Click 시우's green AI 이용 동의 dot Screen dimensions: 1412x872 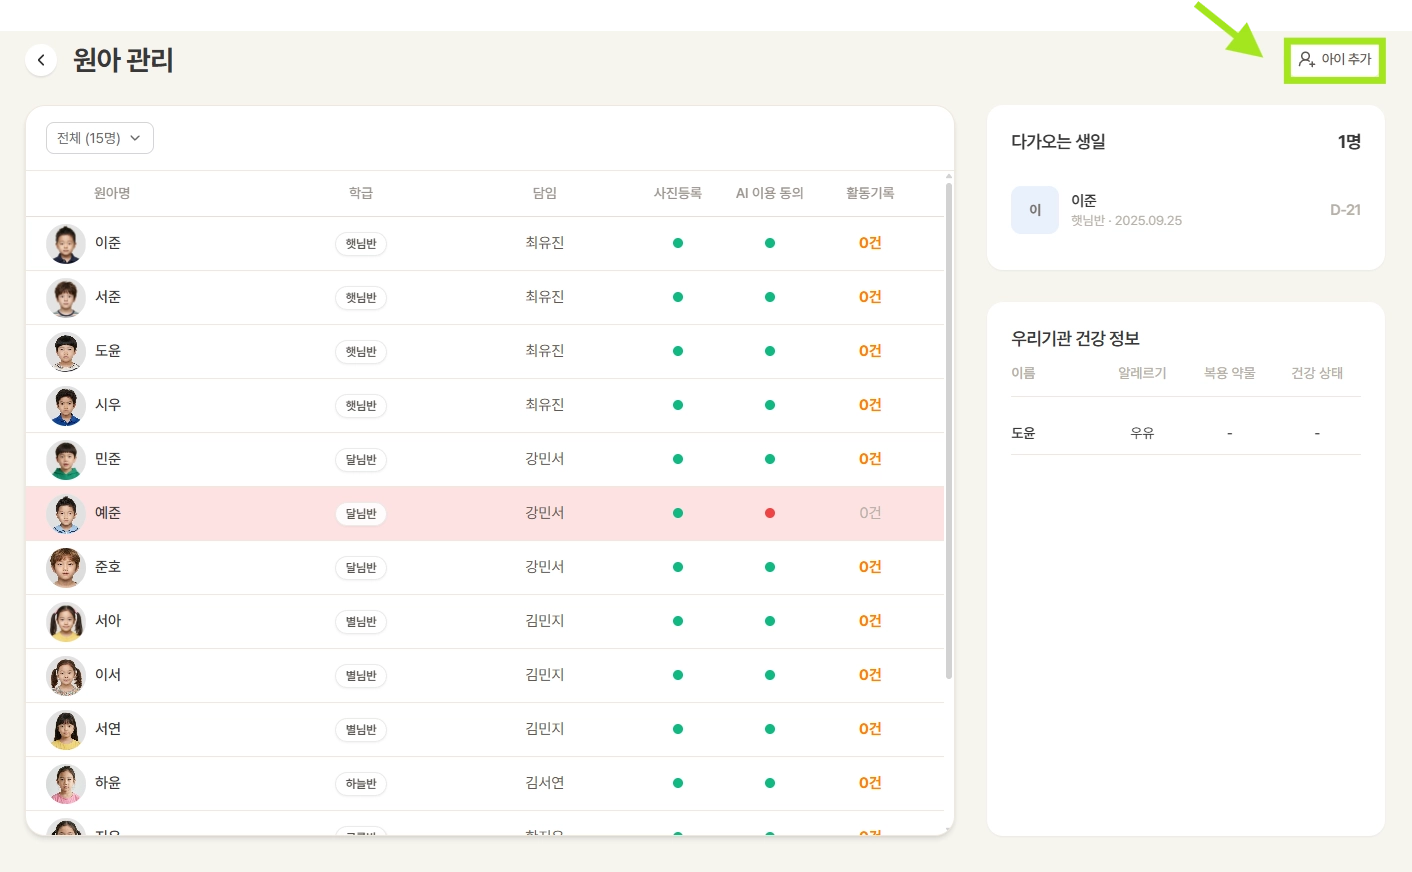(770, 405)
